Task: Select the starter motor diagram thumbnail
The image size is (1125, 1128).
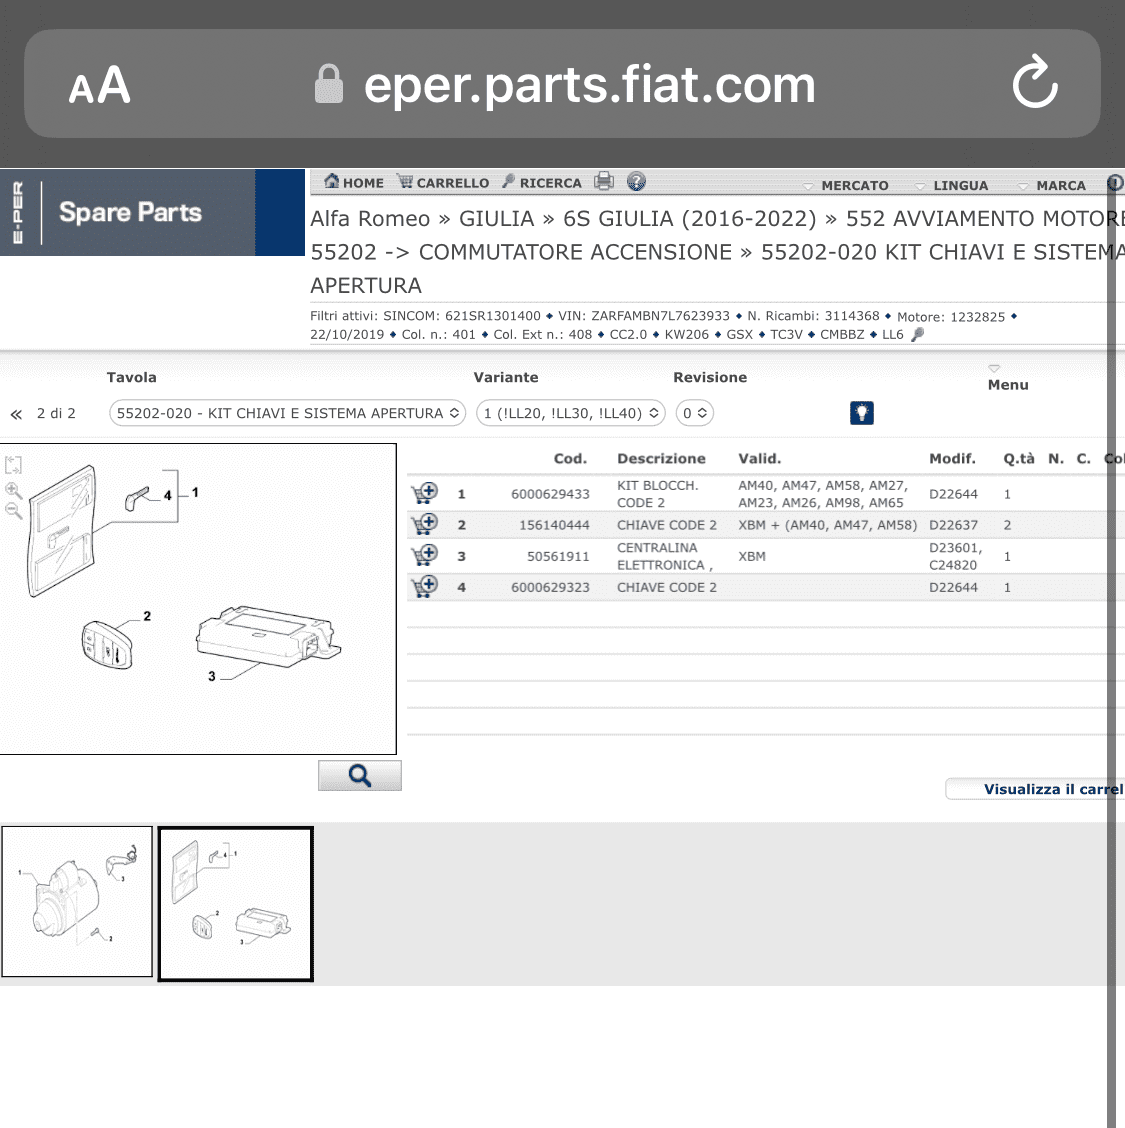Action: tap(77, 901)
